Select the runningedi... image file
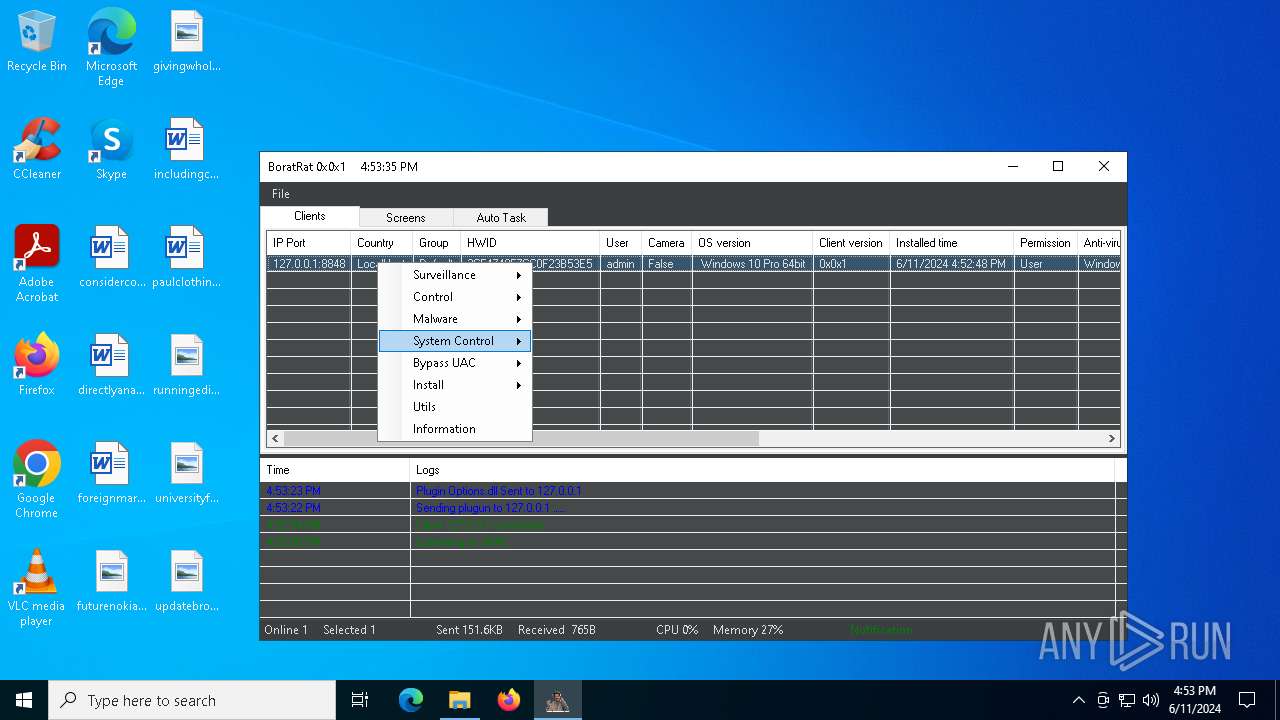Viewport: 1280px width, 720px height. (186, 366)
